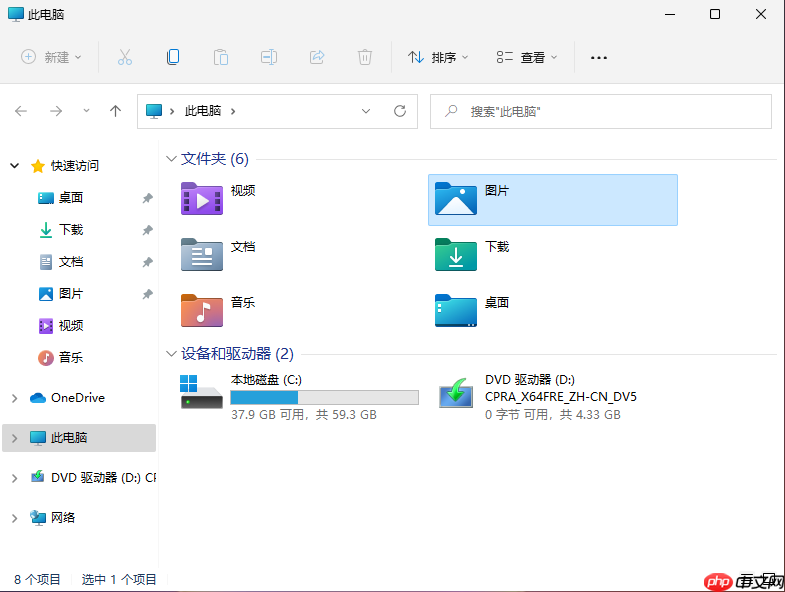785x592 pixels.
Task: Collapse the 设备和驱动器 (2) group
Action: tap(171, 354)
